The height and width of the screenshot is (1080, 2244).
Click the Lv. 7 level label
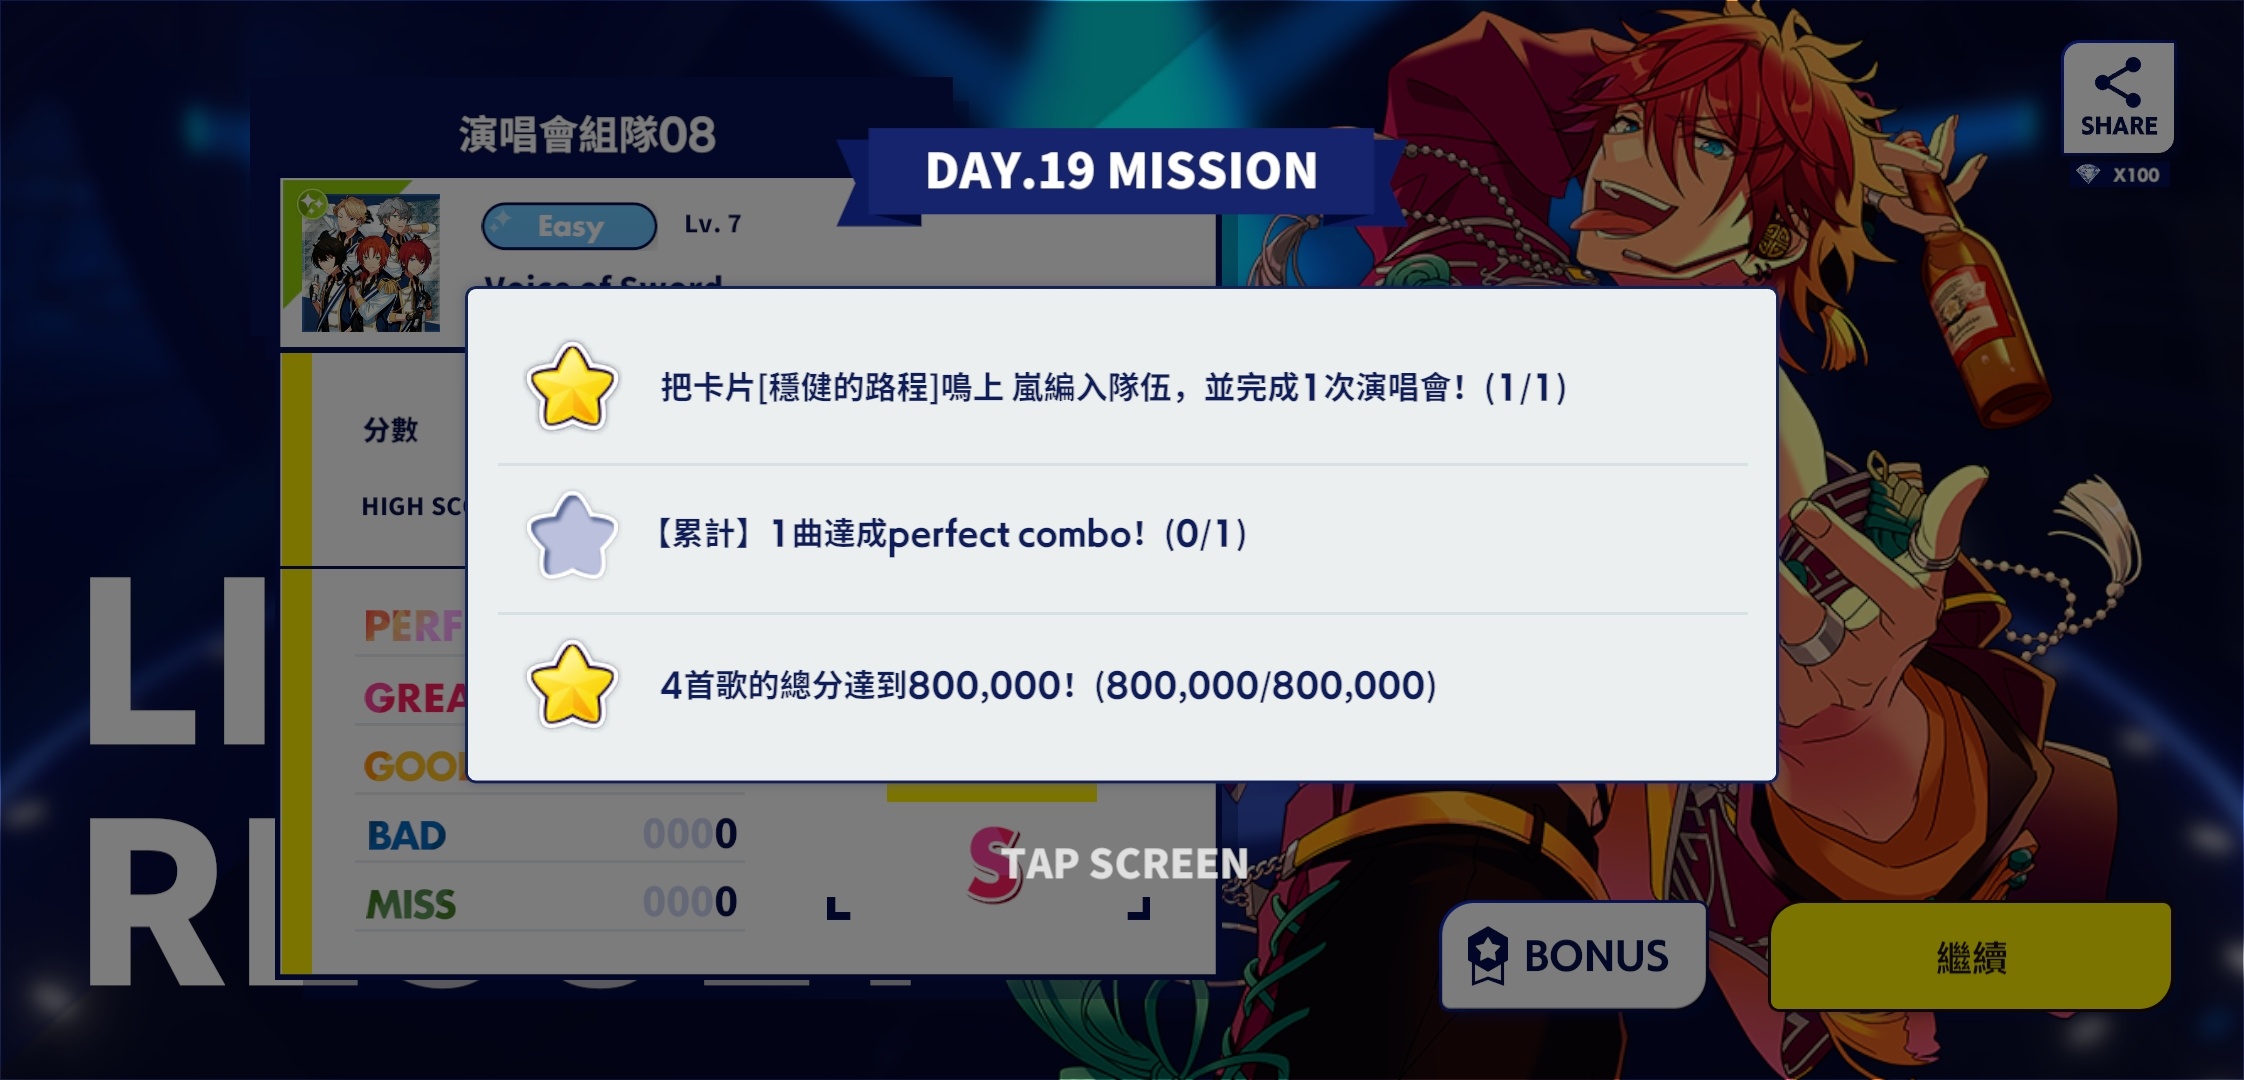(x=713, y=224)
